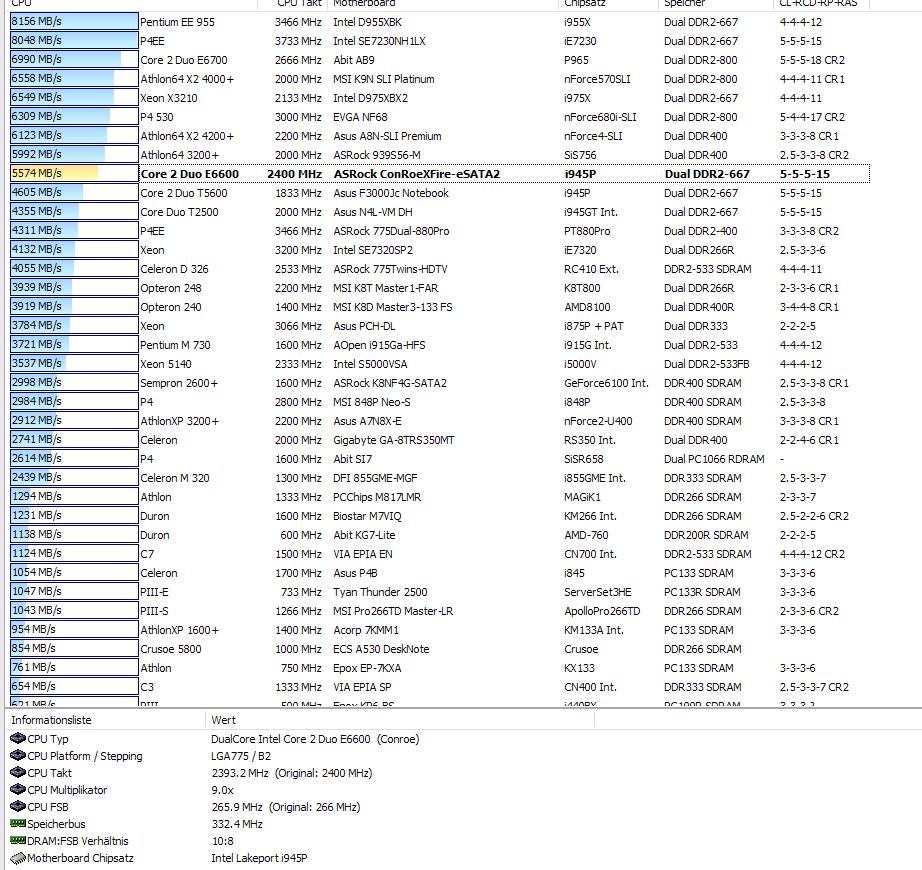Select the C3 VIA EPIA SP row
Screen dimensions: 922x870
(440, 687)
